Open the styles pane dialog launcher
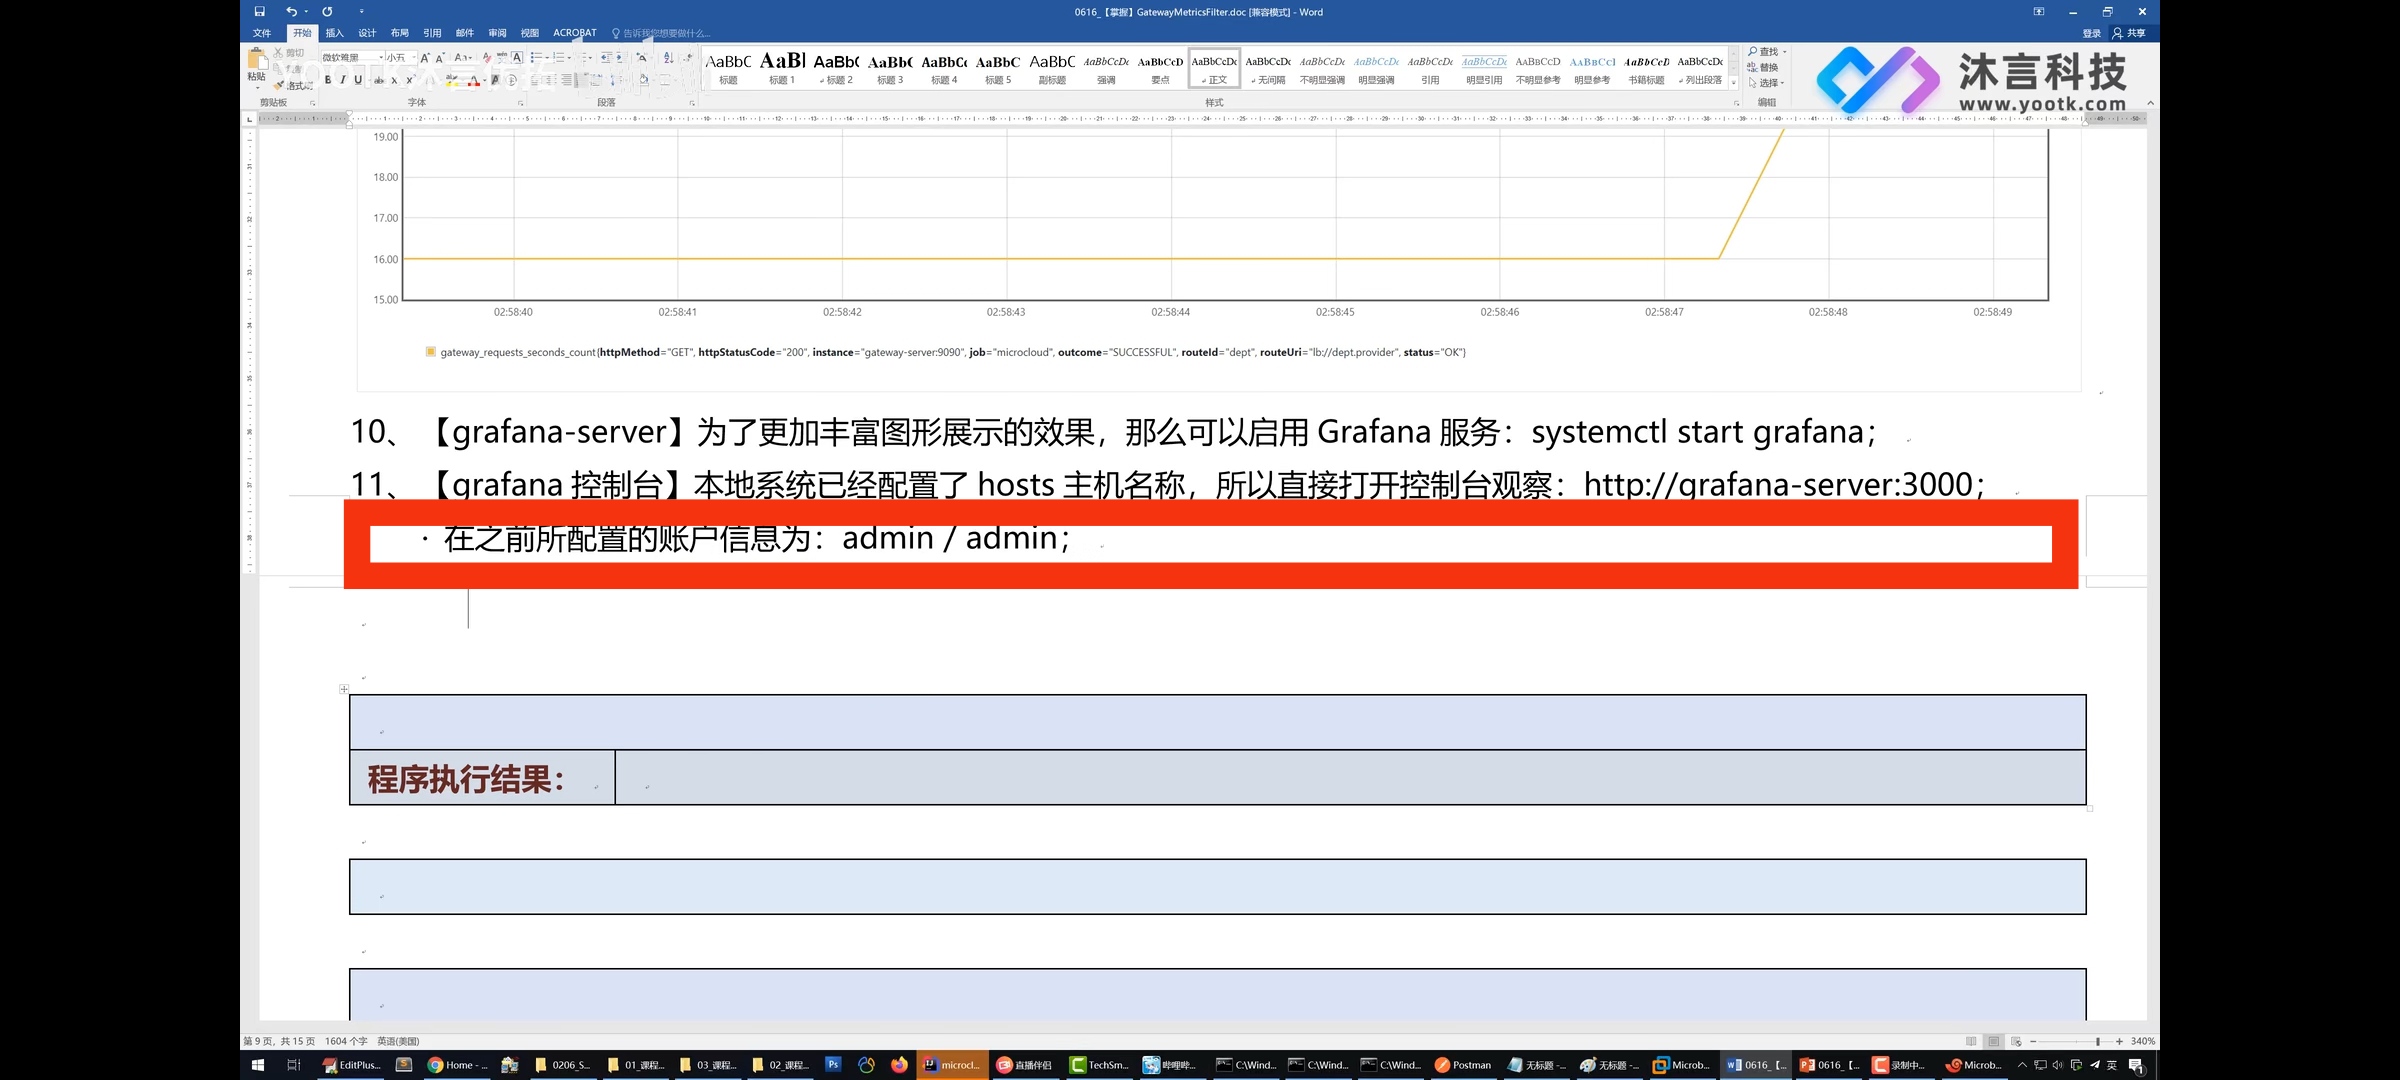2400x1080 pixels. tap(1736, 103)
